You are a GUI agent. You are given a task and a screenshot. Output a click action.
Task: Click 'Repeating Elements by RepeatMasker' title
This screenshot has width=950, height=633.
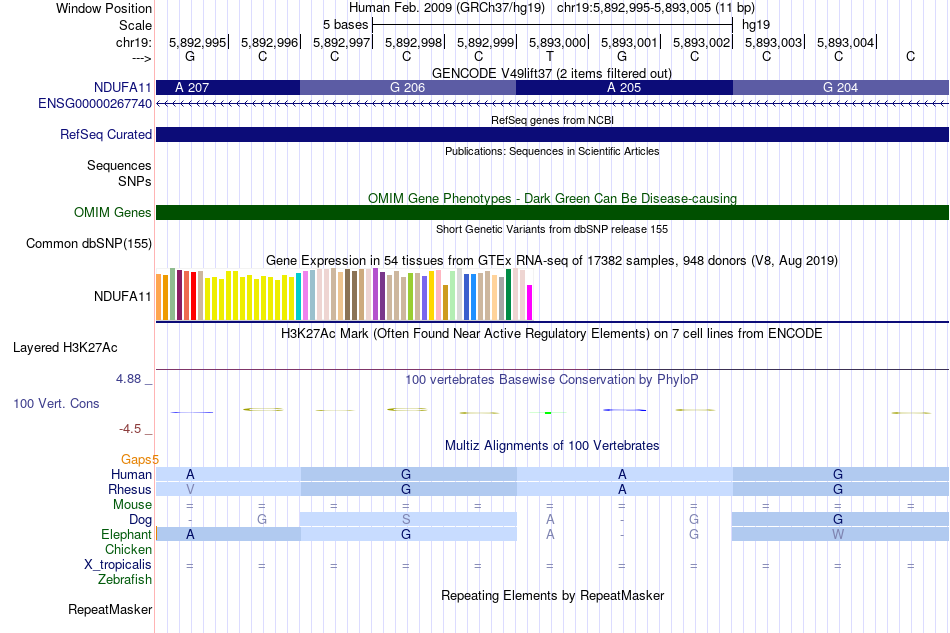pos(552,595)
